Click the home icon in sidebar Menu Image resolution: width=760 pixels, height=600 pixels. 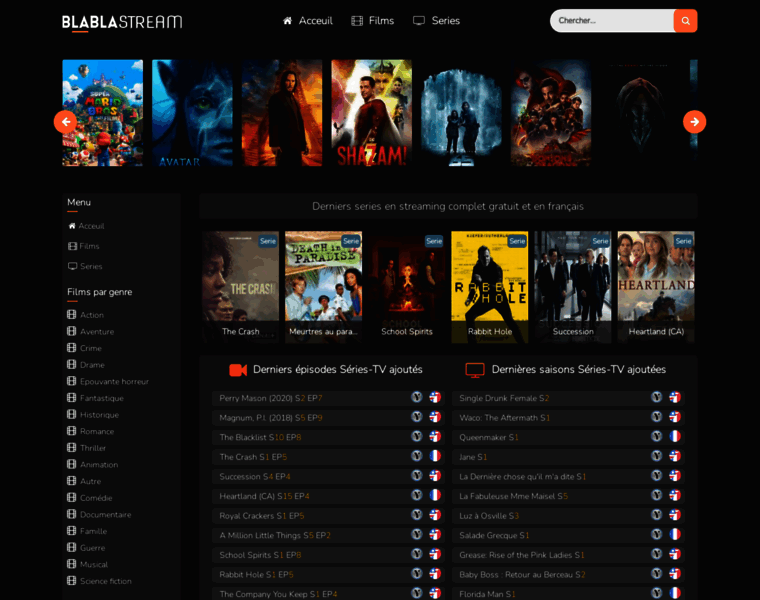tap(72, 226)
